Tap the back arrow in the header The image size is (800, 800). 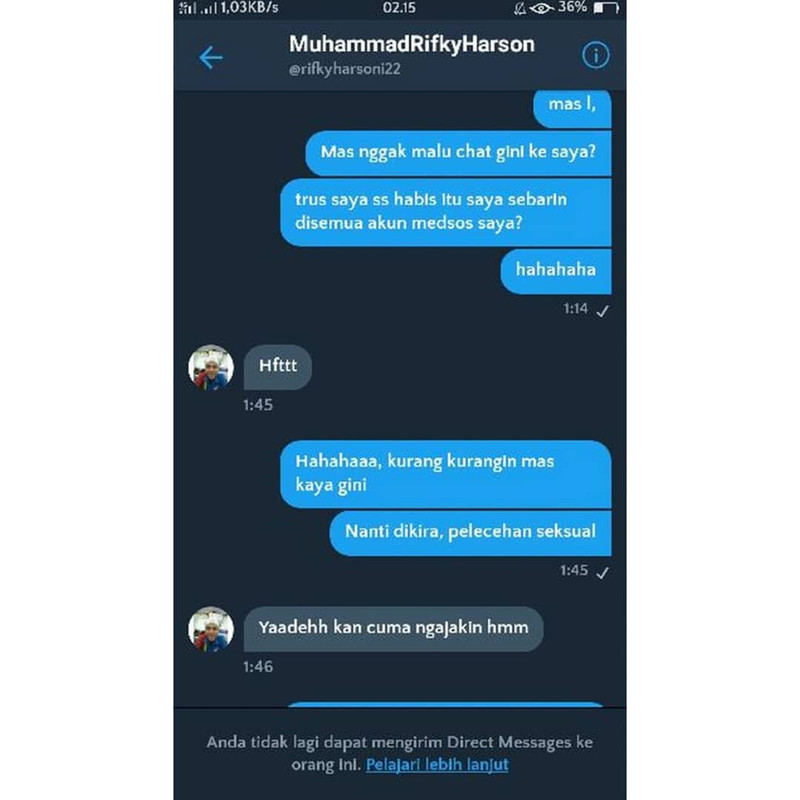coord(211,57)
